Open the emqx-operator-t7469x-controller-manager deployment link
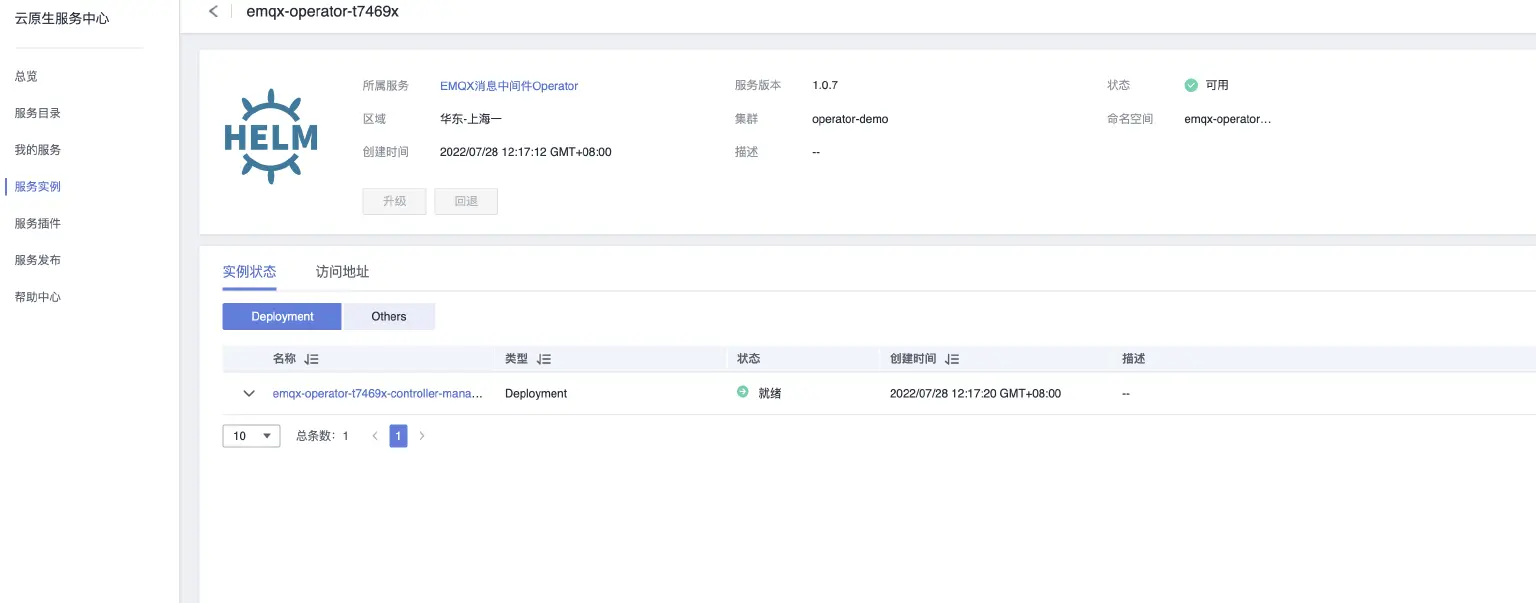Screen dimensions: 1536x603 click(377, 394)
